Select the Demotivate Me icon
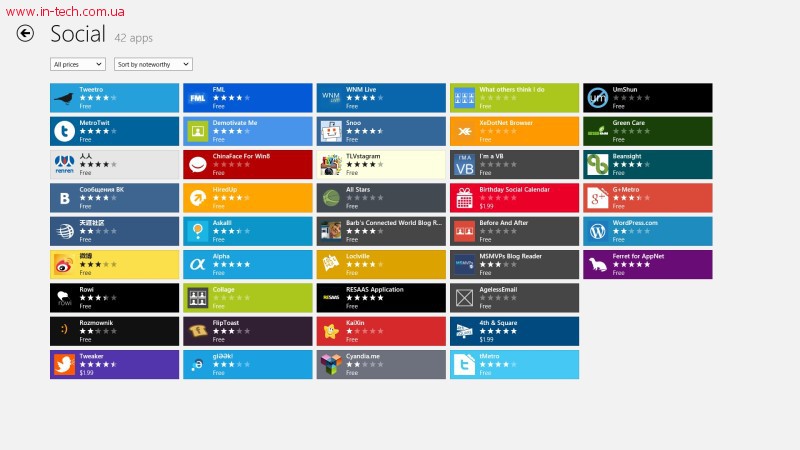 (197, 131)
